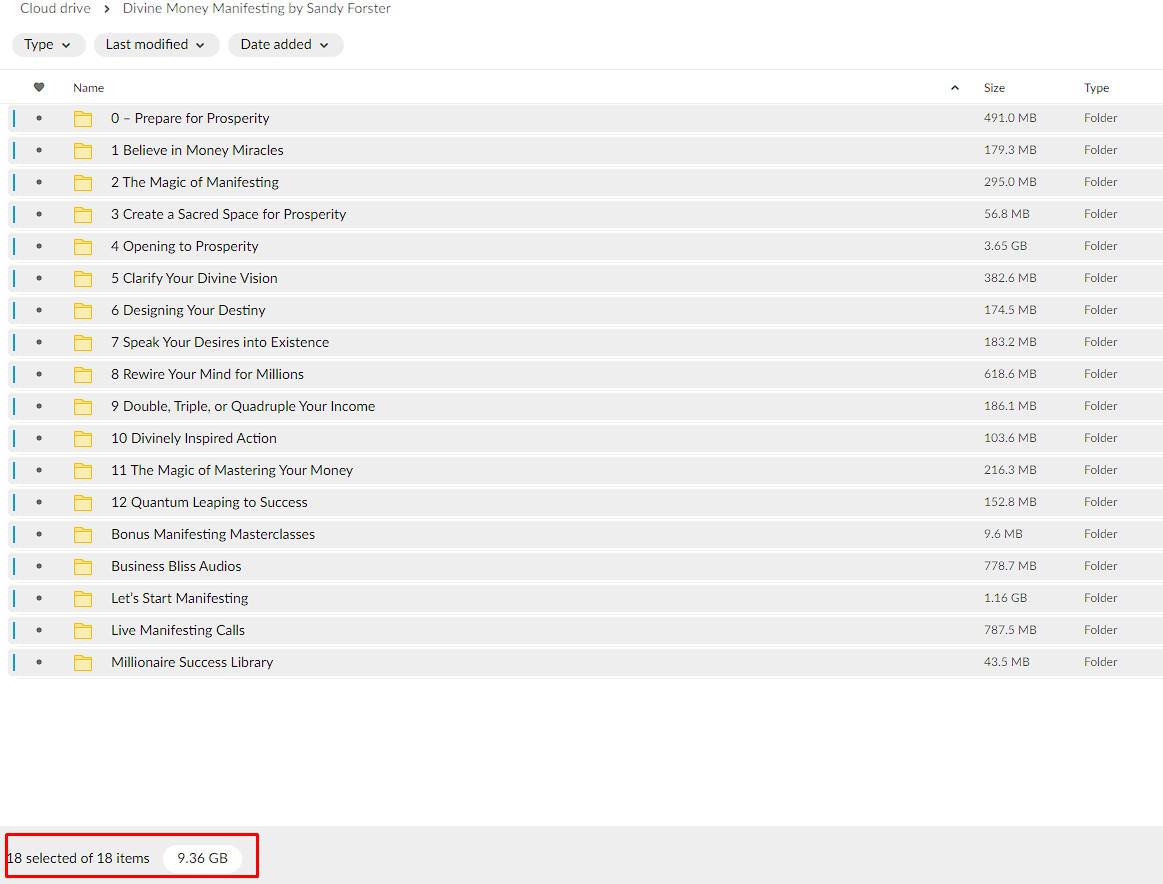Click the folder icon for Opening to Prosperity

click(83, 246)
